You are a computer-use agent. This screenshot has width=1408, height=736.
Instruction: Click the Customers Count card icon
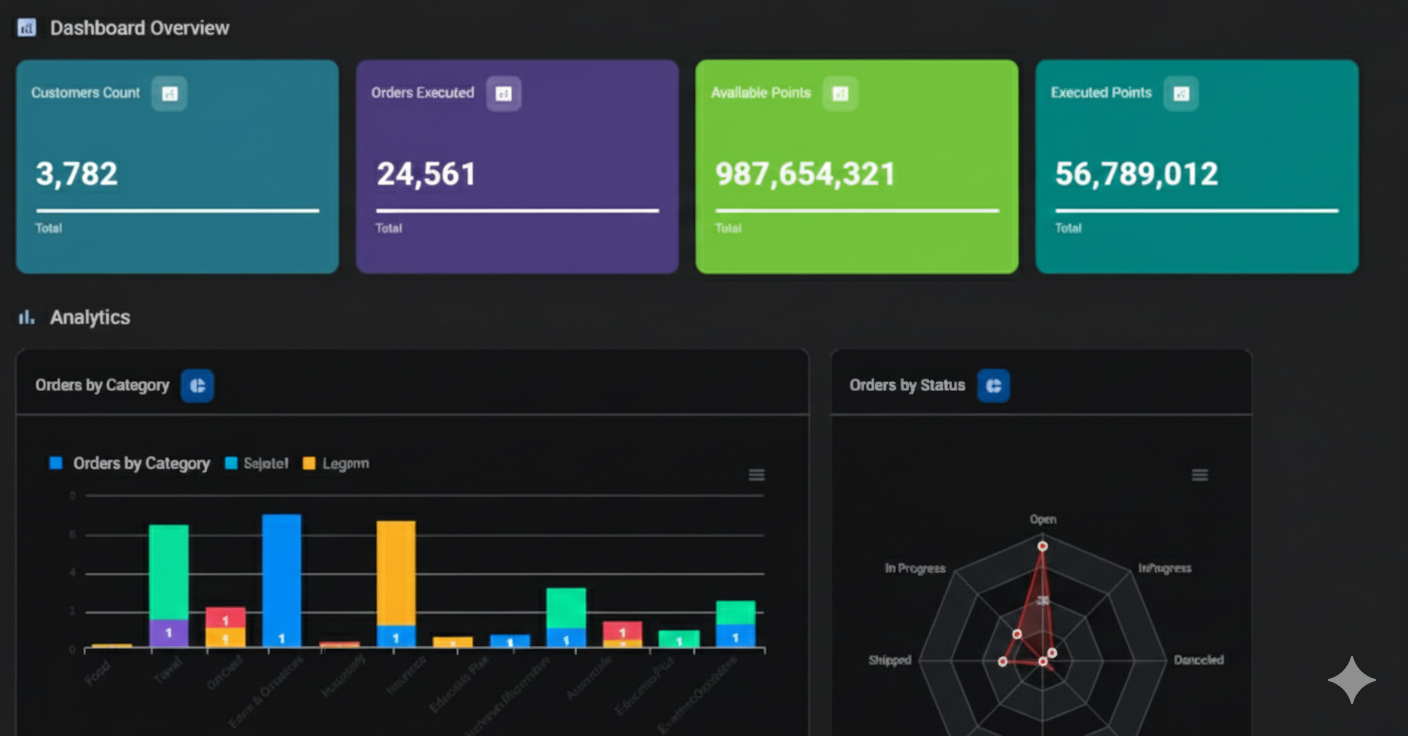point(169,93)
